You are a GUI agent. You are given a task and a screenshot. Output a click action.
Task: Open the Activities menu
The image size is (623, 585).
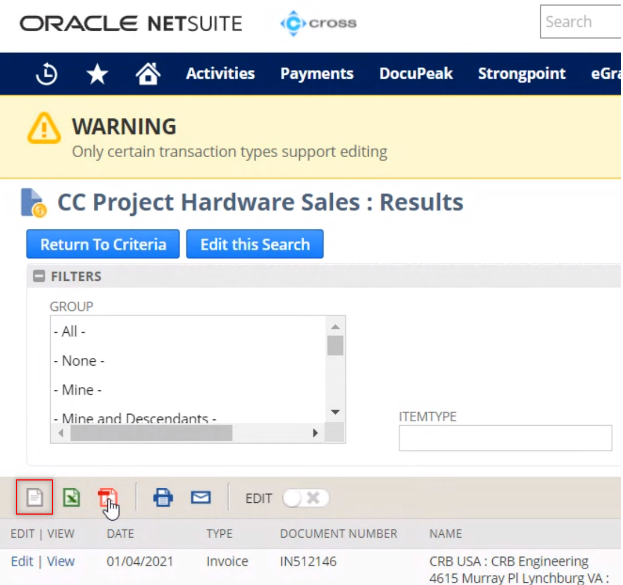221,74
